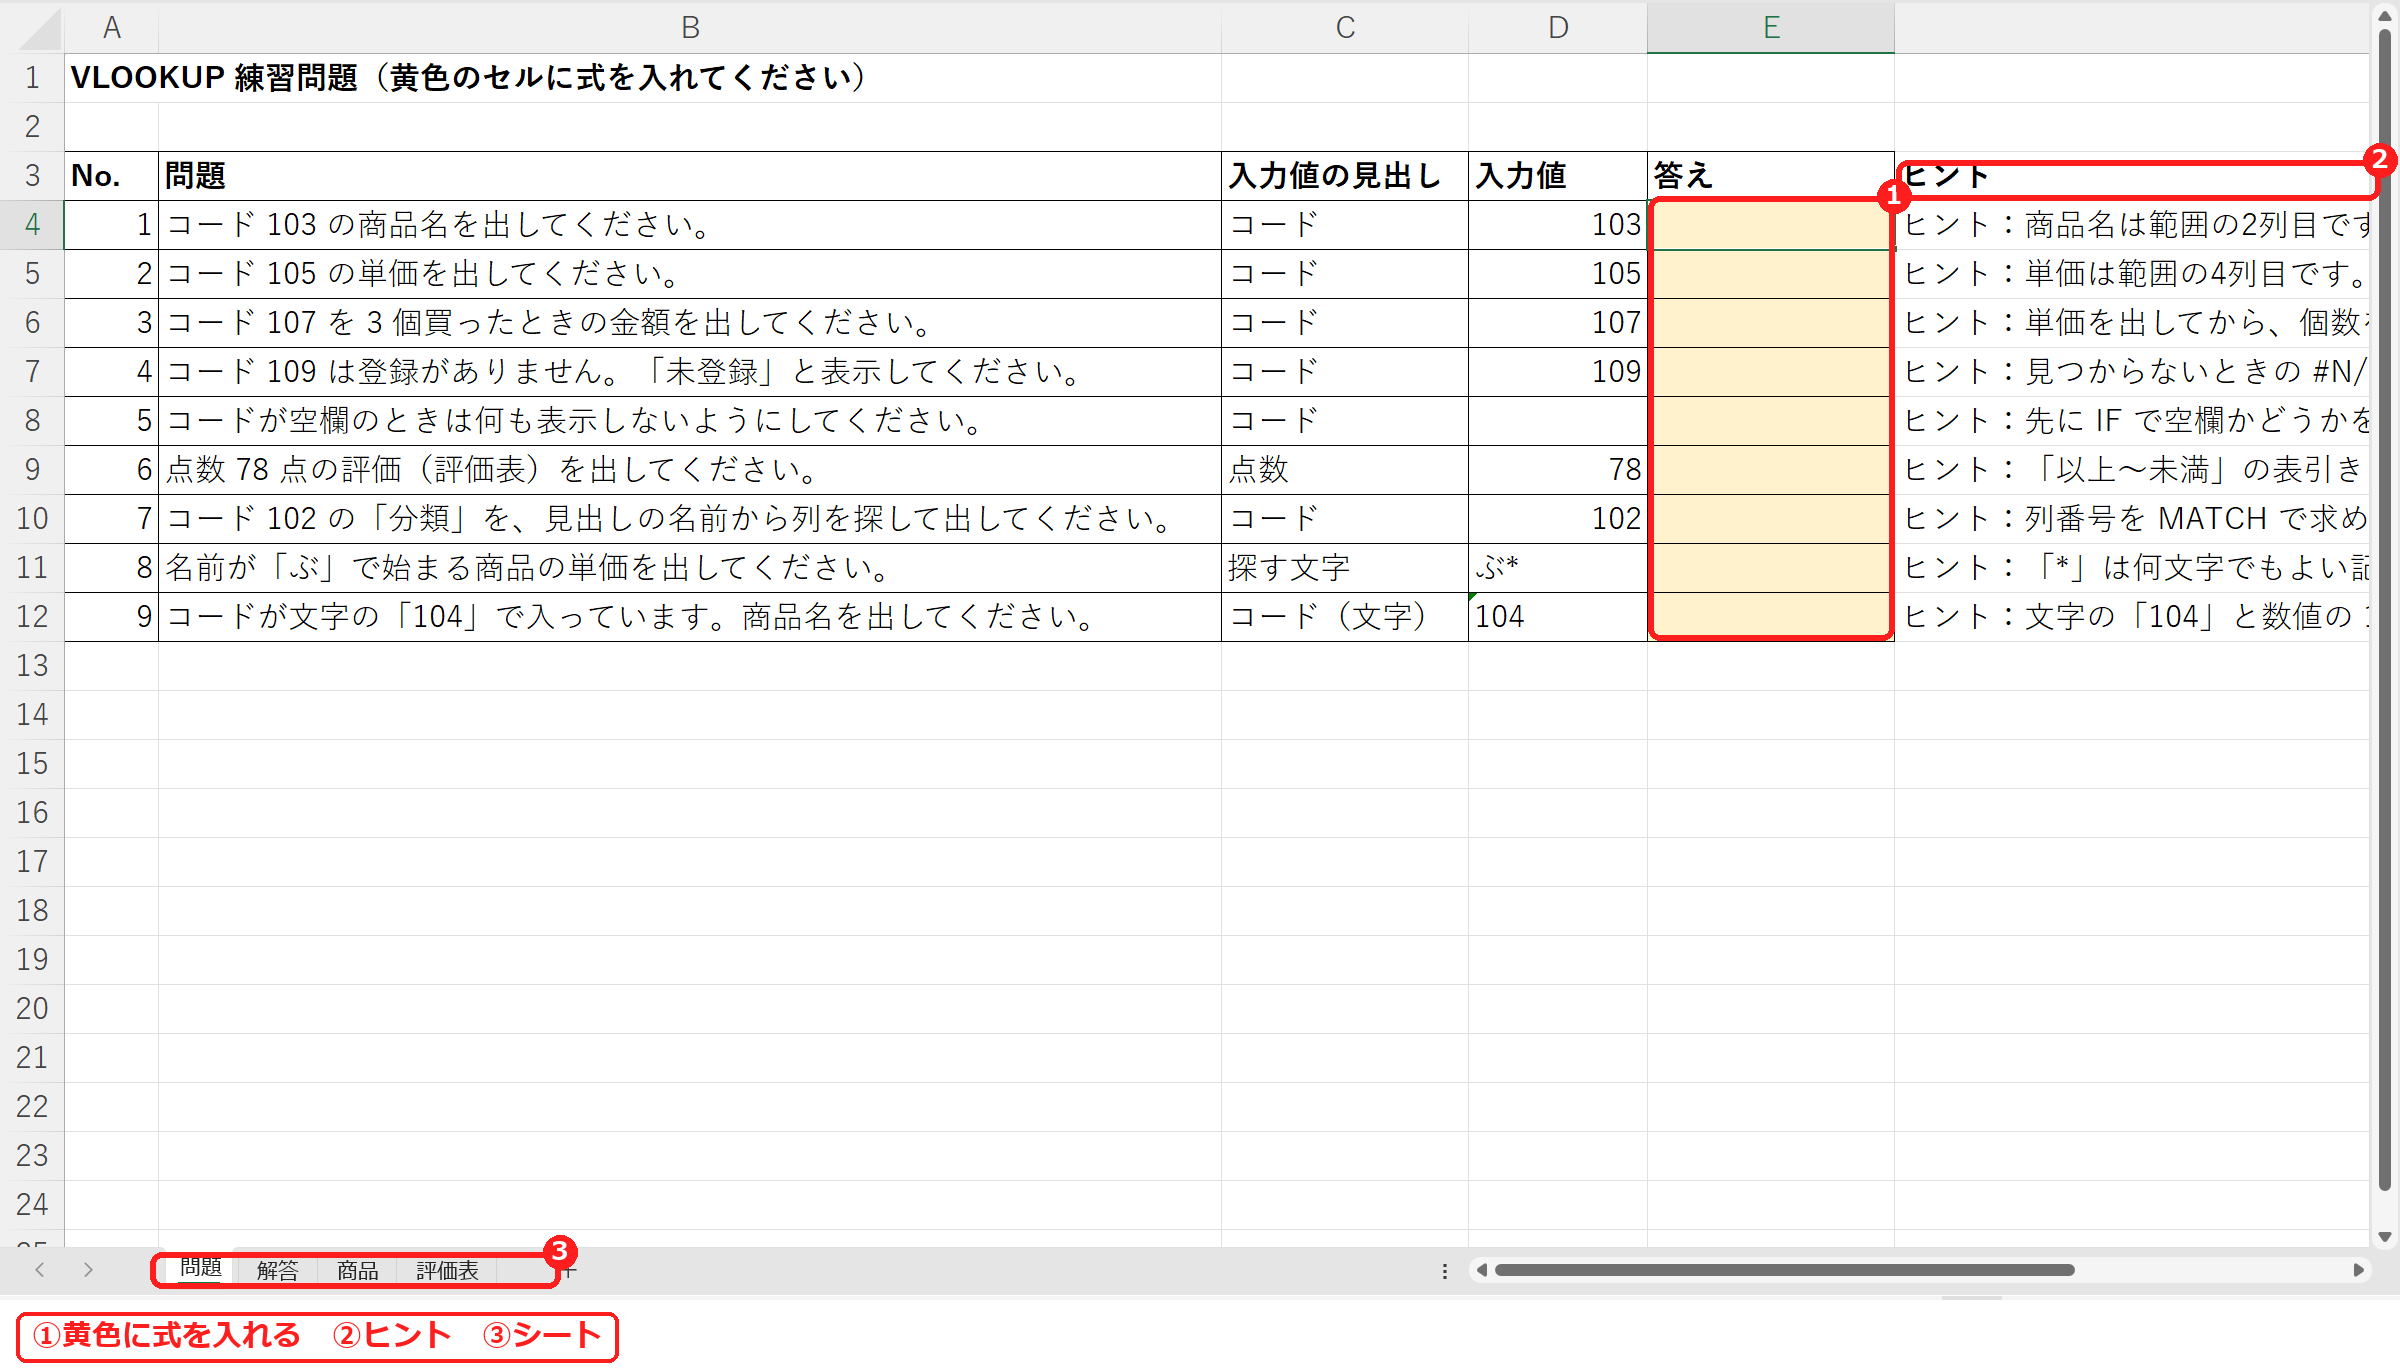
Task: Click the horizontal scrollbar left arrow
Action: 1482,1270
